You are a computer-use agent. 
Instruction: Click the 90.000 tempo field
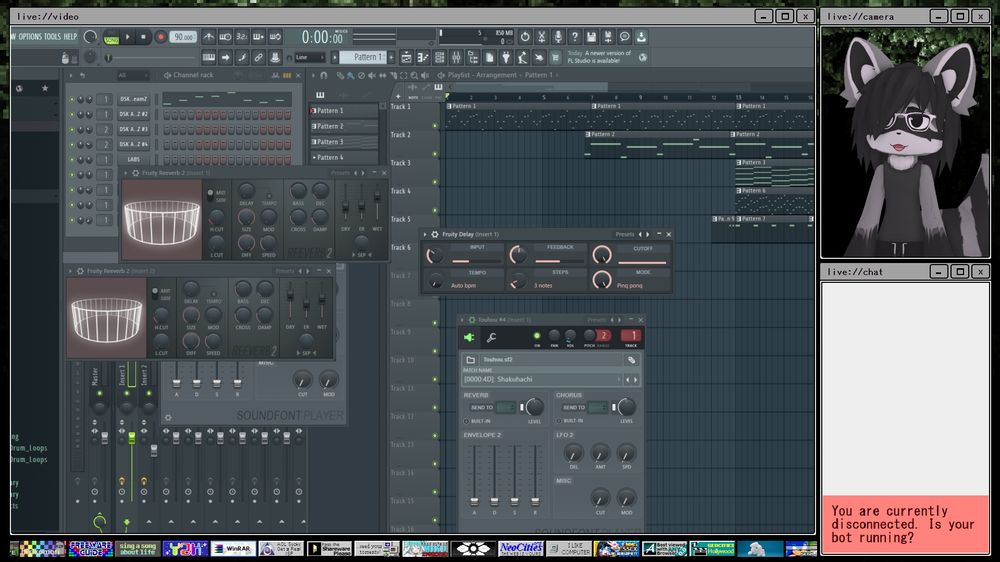pos(184,37)
